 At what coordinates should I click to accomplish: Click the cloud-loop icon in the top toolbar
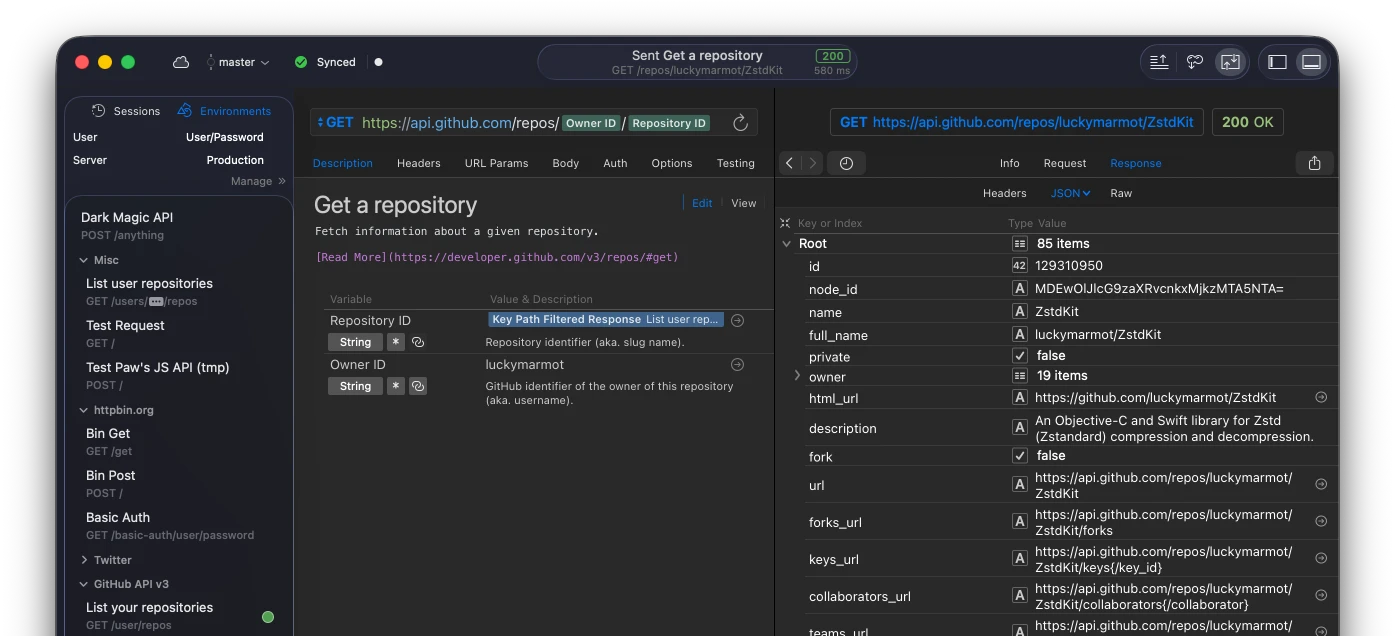pos(1195,62)
